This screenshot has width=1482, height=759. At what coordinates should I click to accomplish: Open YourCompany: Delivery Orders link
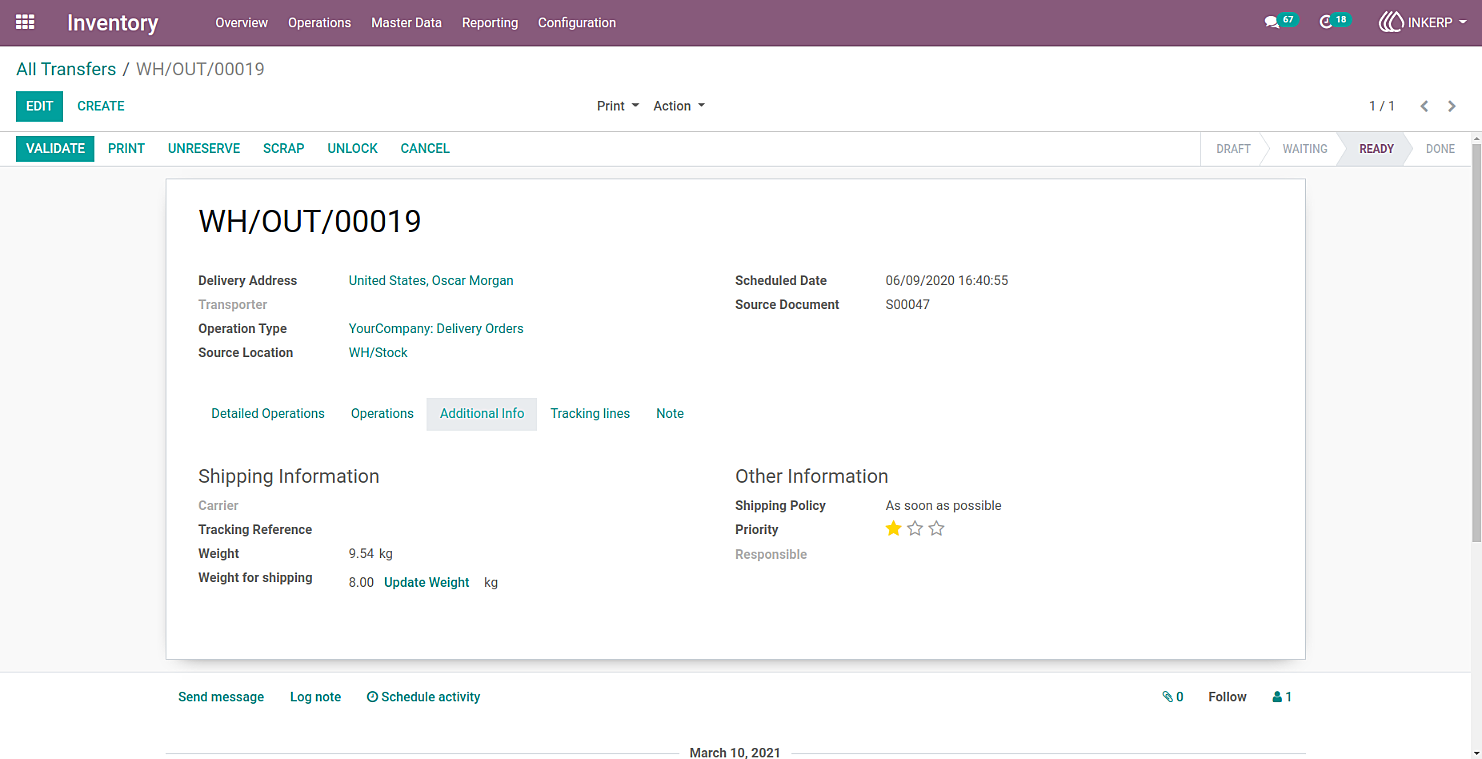click(x=436, y=329)
